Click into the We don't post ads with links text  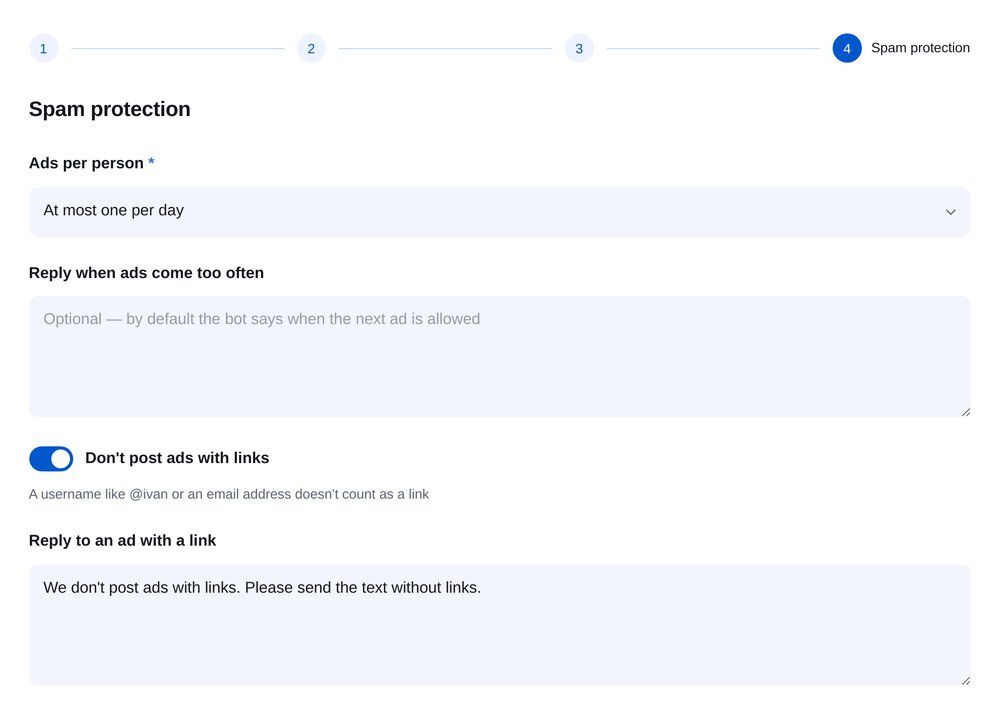click(262, 587)
